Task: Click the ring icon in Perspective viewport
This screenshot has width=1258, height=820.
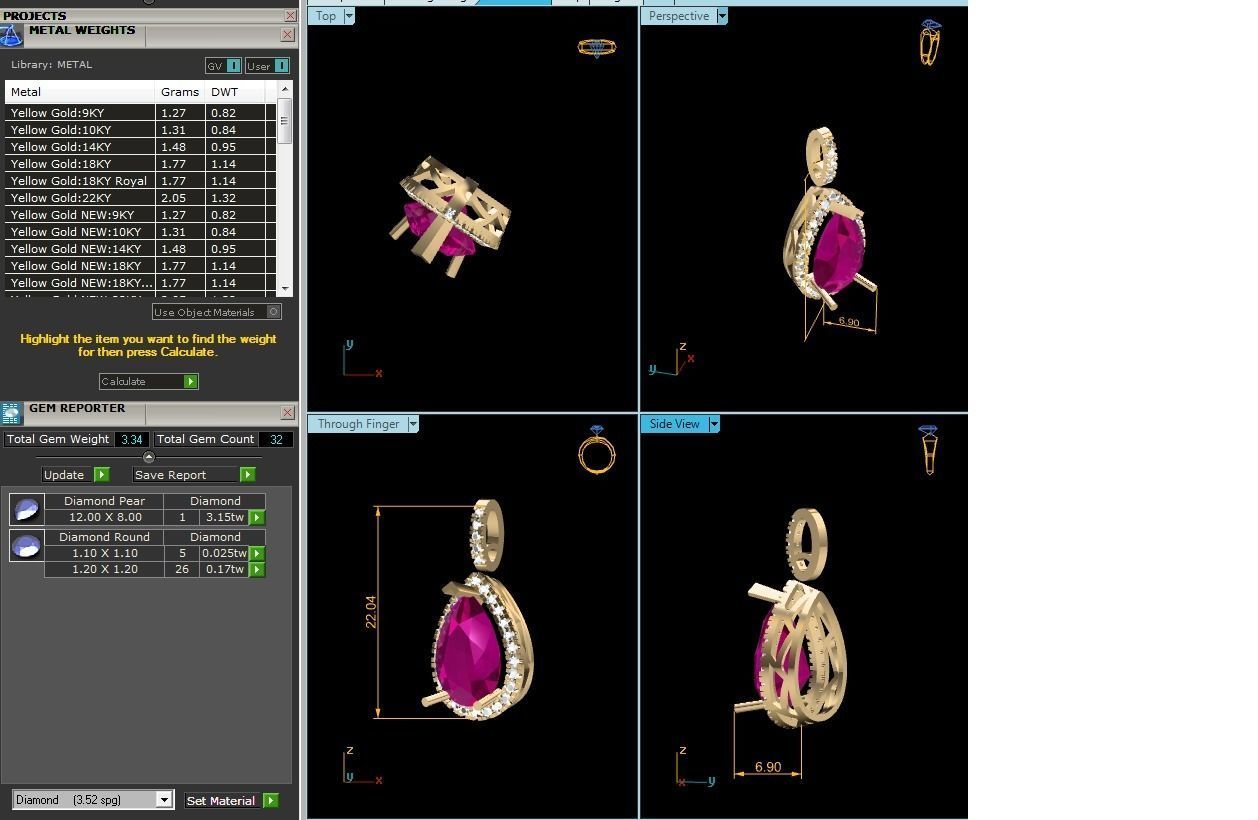Action: click(929, 42)
